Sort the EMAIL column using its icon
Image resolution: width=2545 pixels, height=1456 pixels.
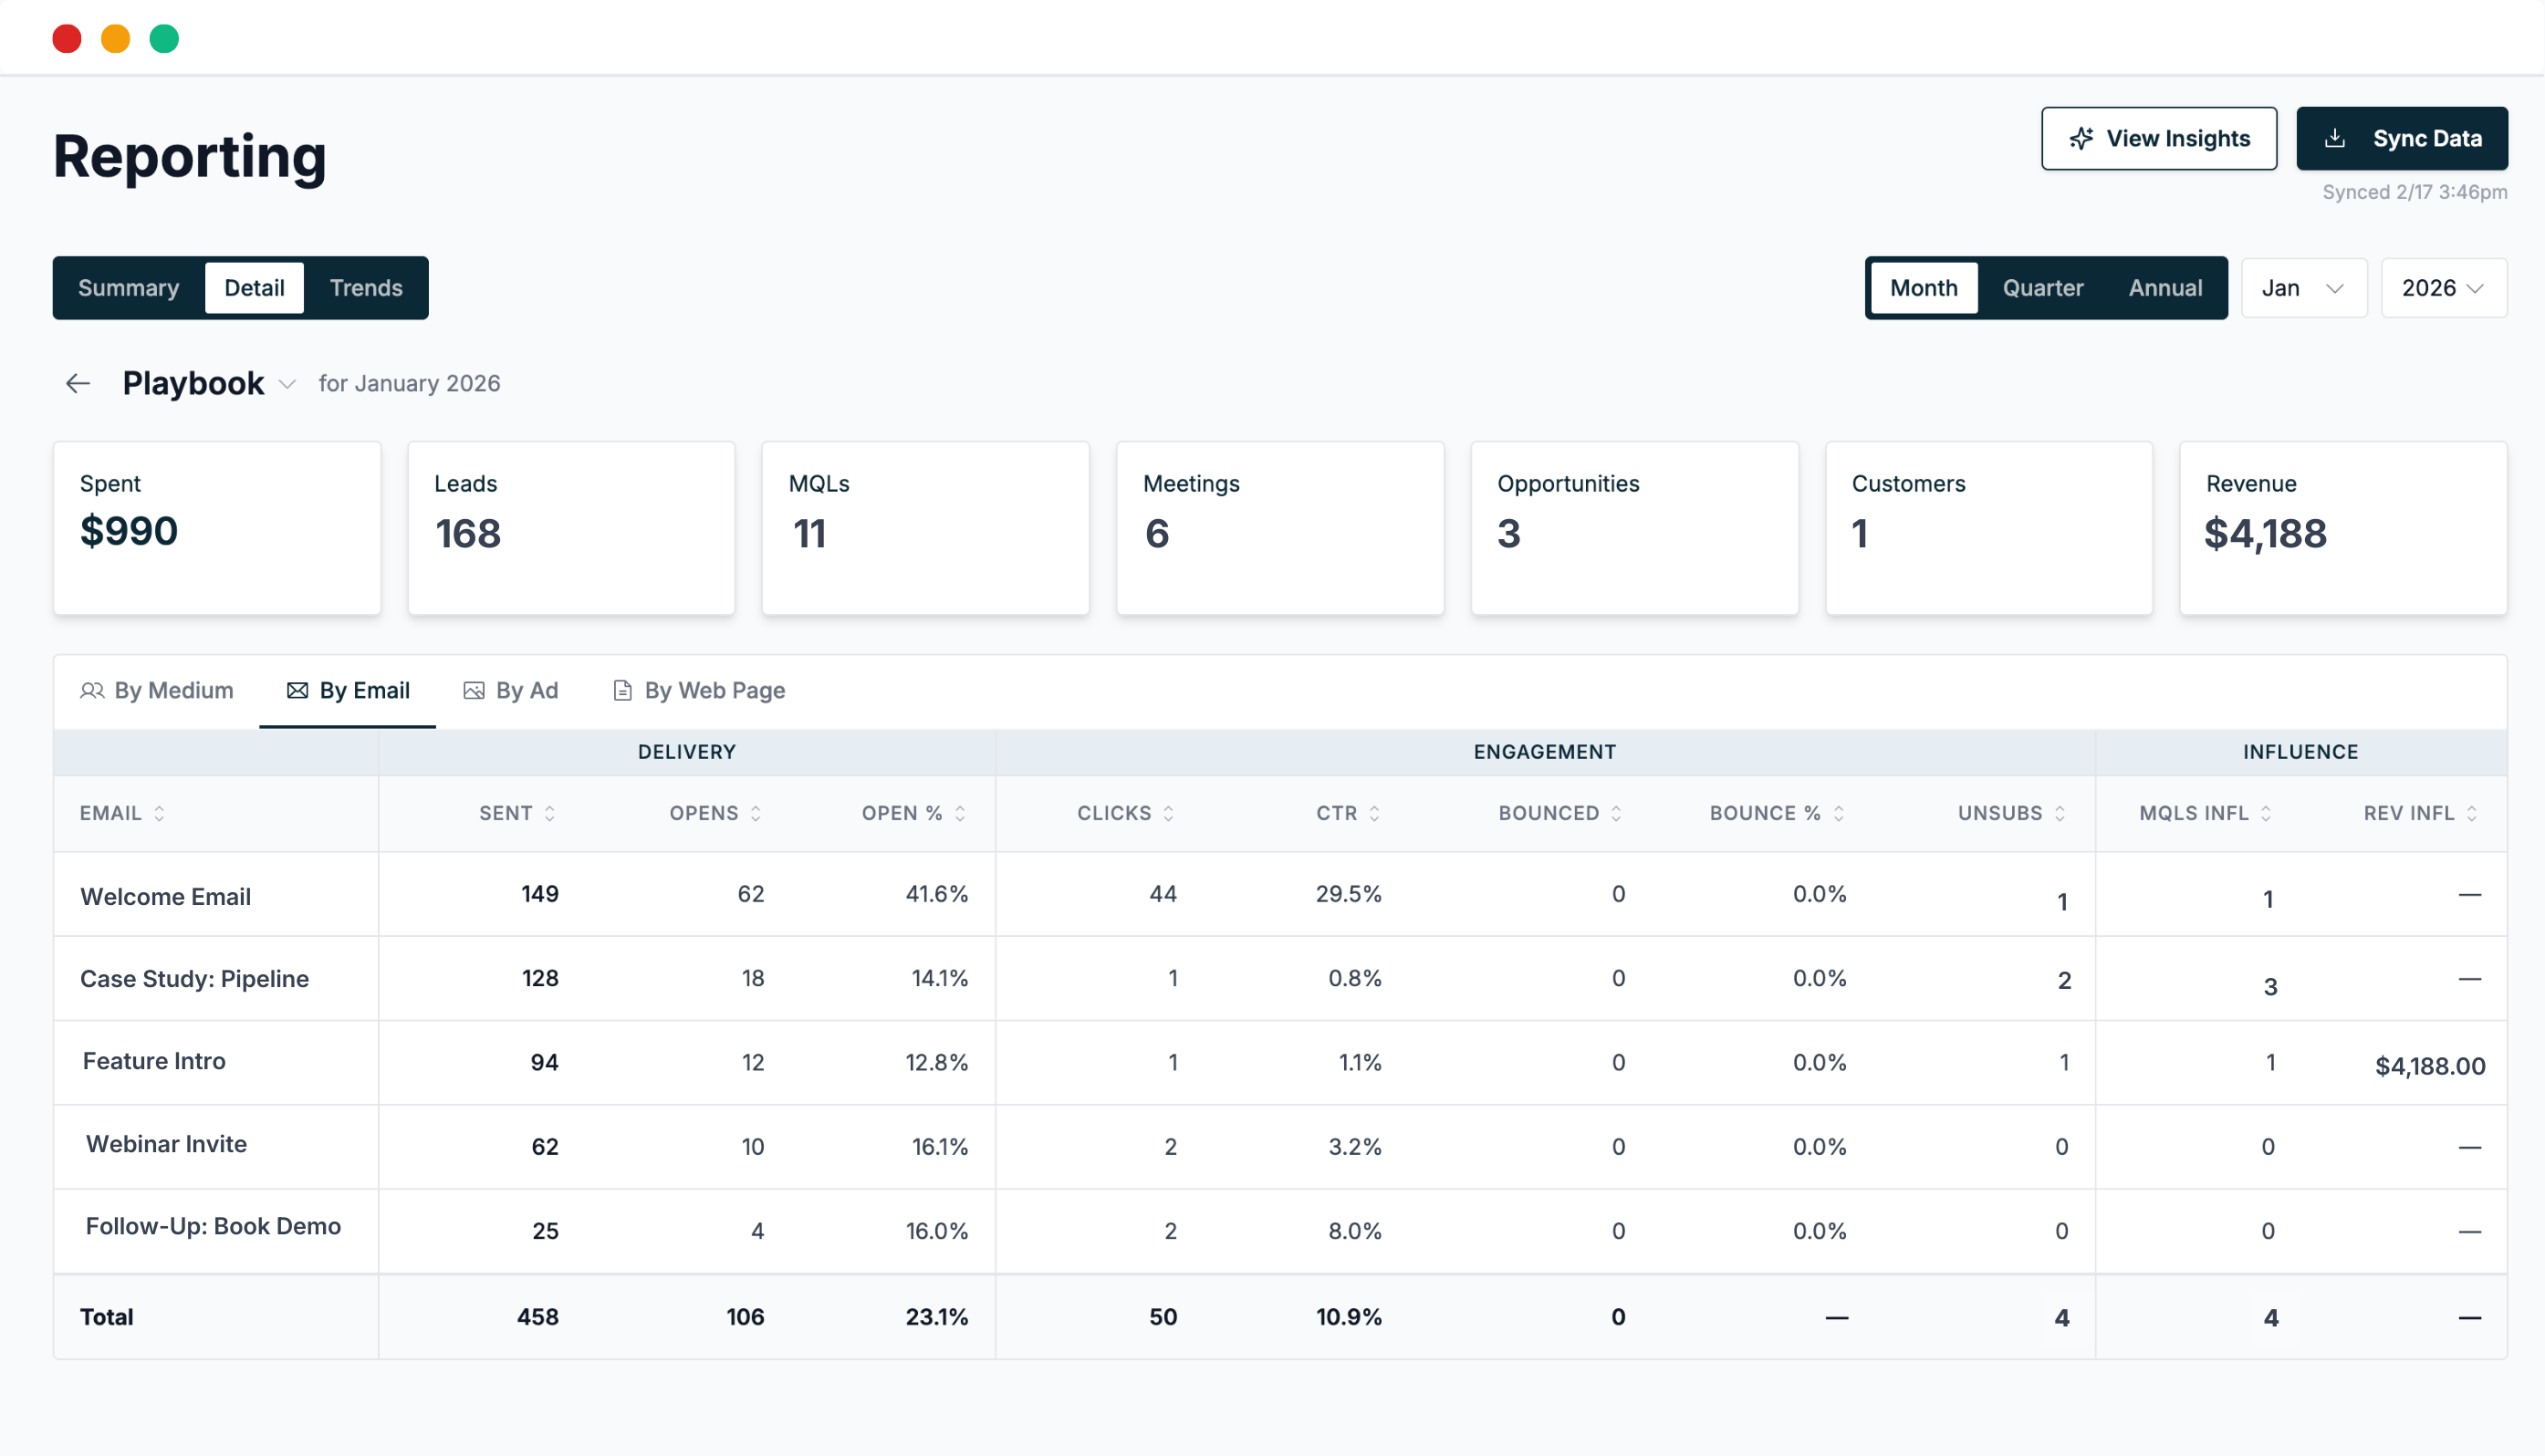tap(159, 814)
